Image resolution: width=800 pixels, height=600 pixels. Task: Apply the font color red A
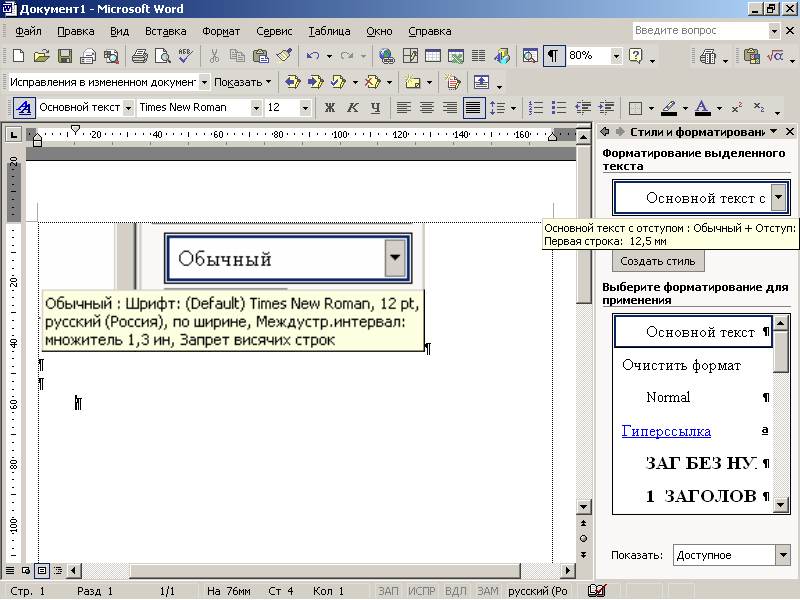pos(703,108)
